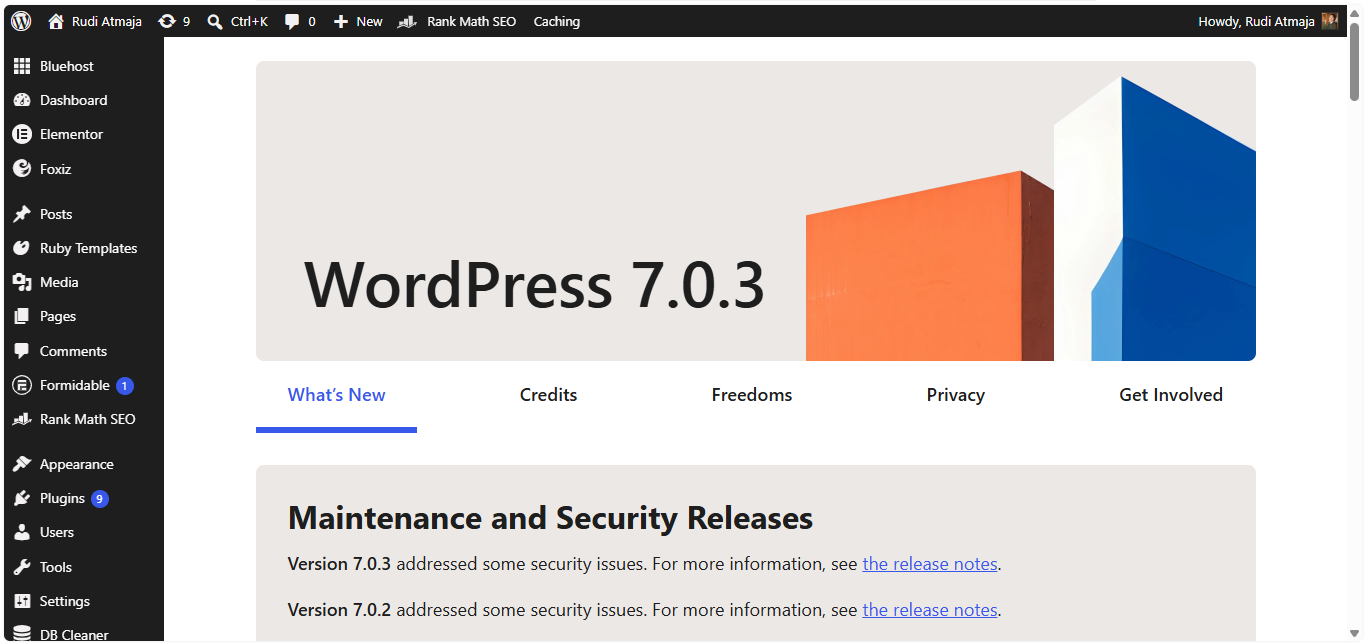Go to Dashboard in sidebar
This screenshot has width=1365, height=643.
click(74, 100)
